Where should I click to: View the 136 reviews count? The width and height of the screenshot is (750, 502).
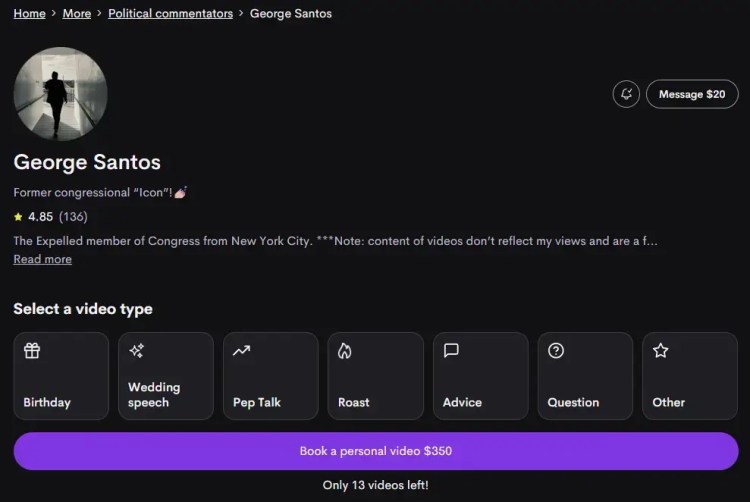tap(73, 216)
